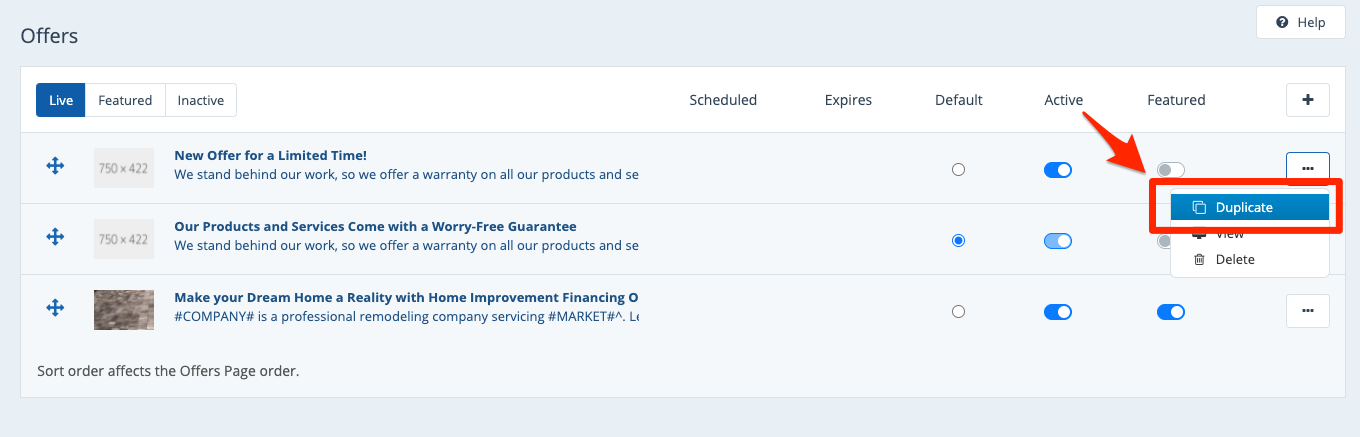Click the question mark Help icon

click(1281, 23)
